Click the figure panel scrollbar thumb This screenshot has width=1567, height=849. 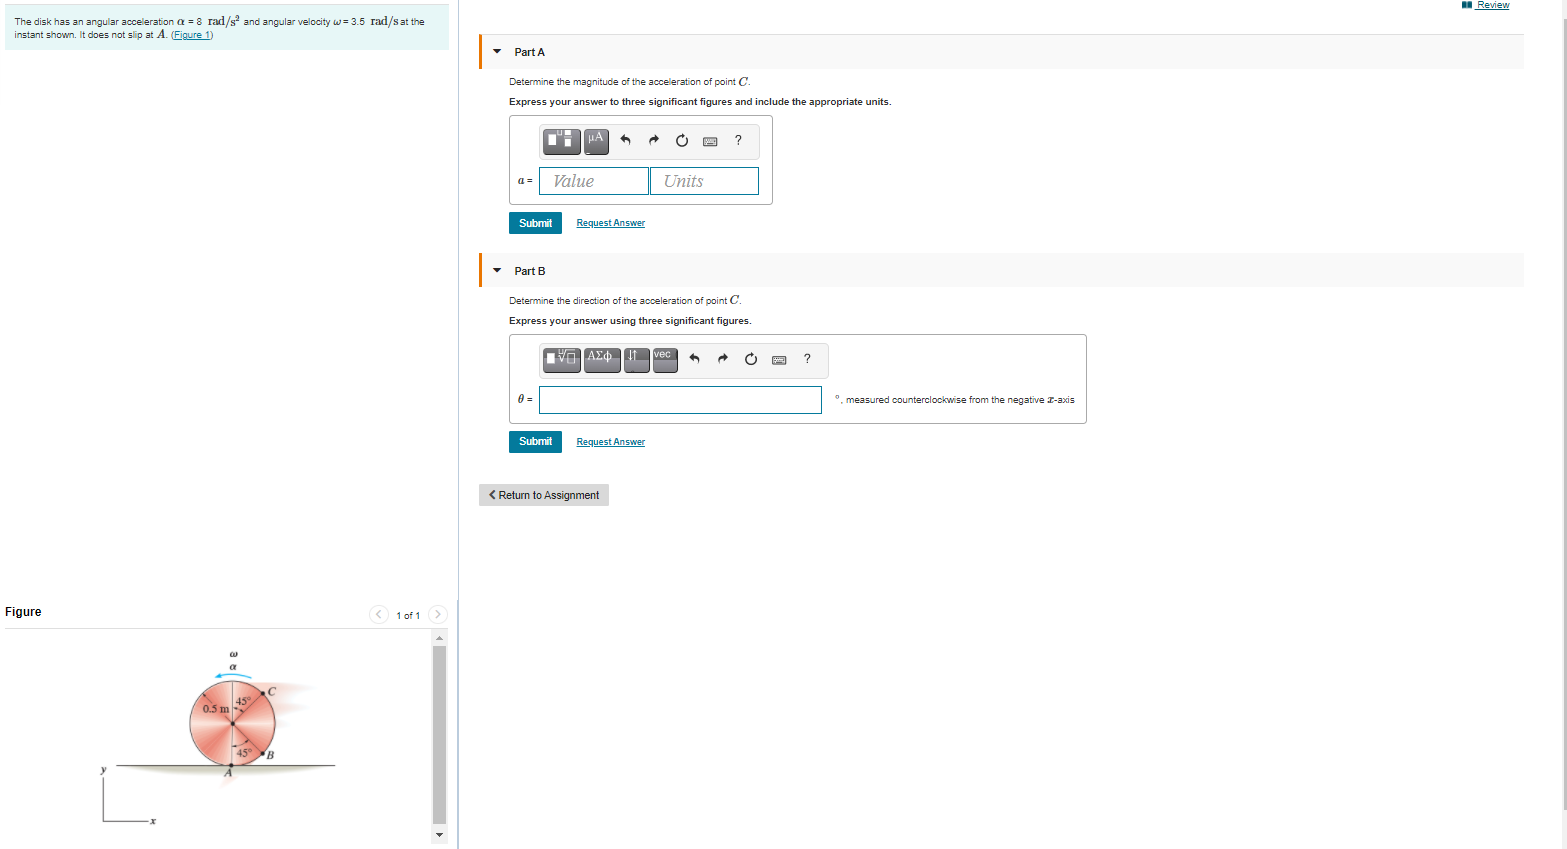(439, 735)
